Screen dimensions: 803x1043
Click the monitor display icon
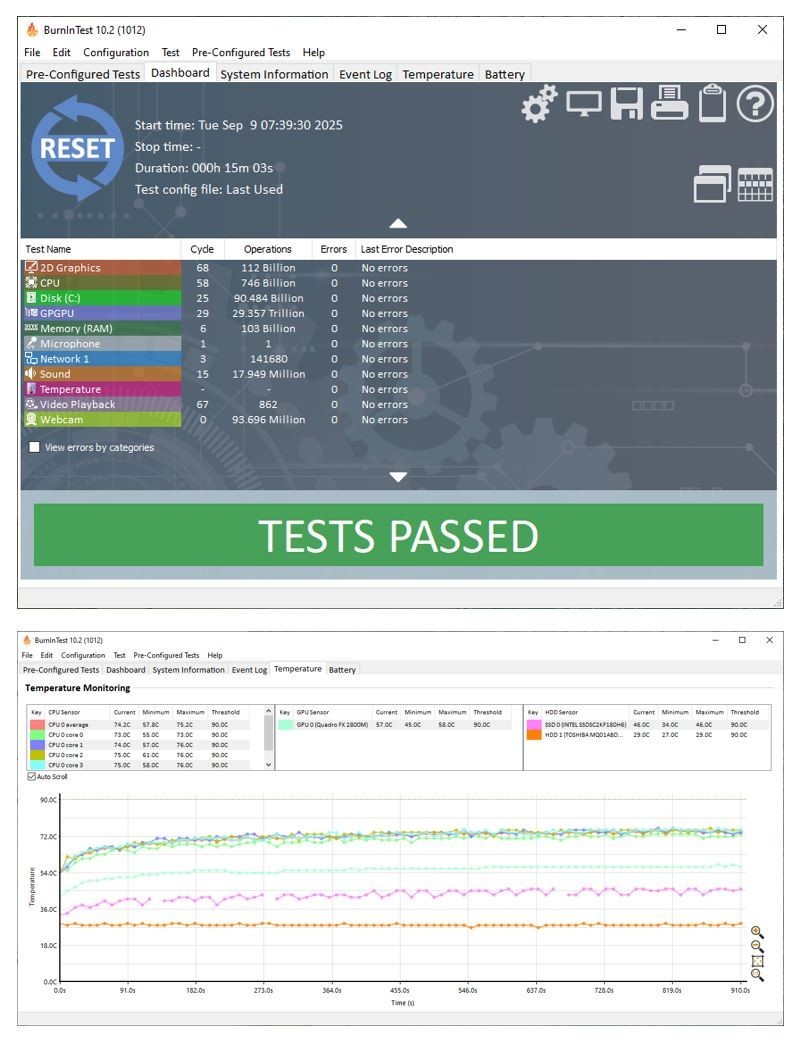[x=583, y=104]
